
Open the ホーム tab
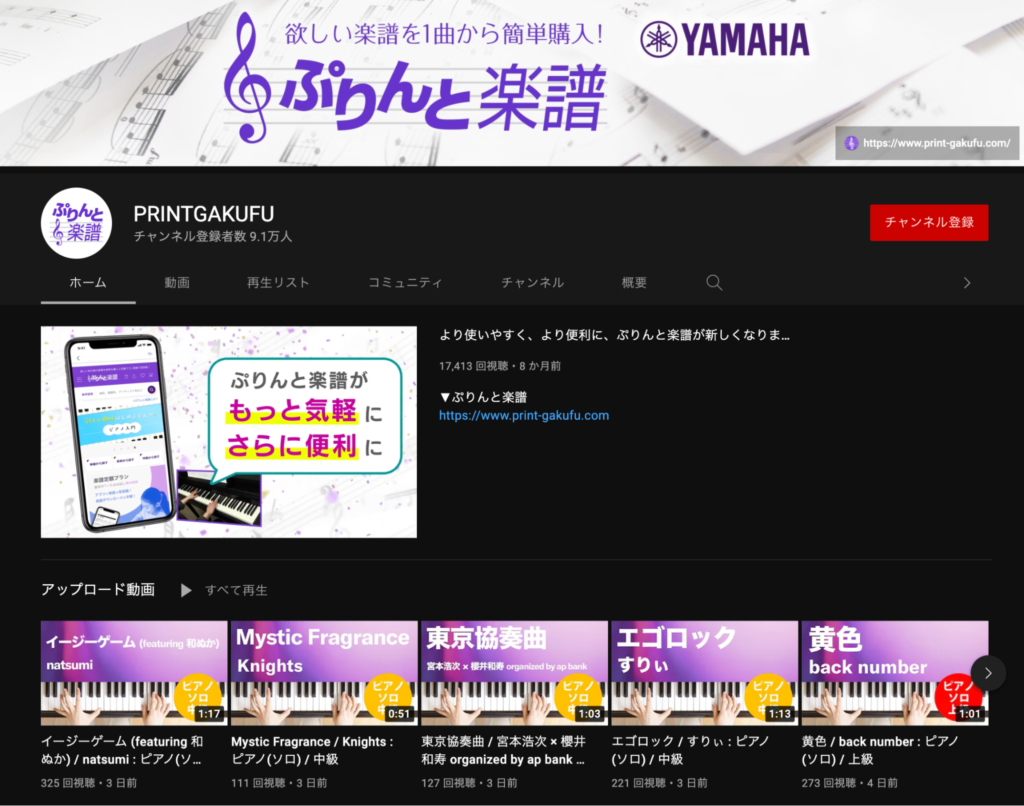[x=88, y=283]
